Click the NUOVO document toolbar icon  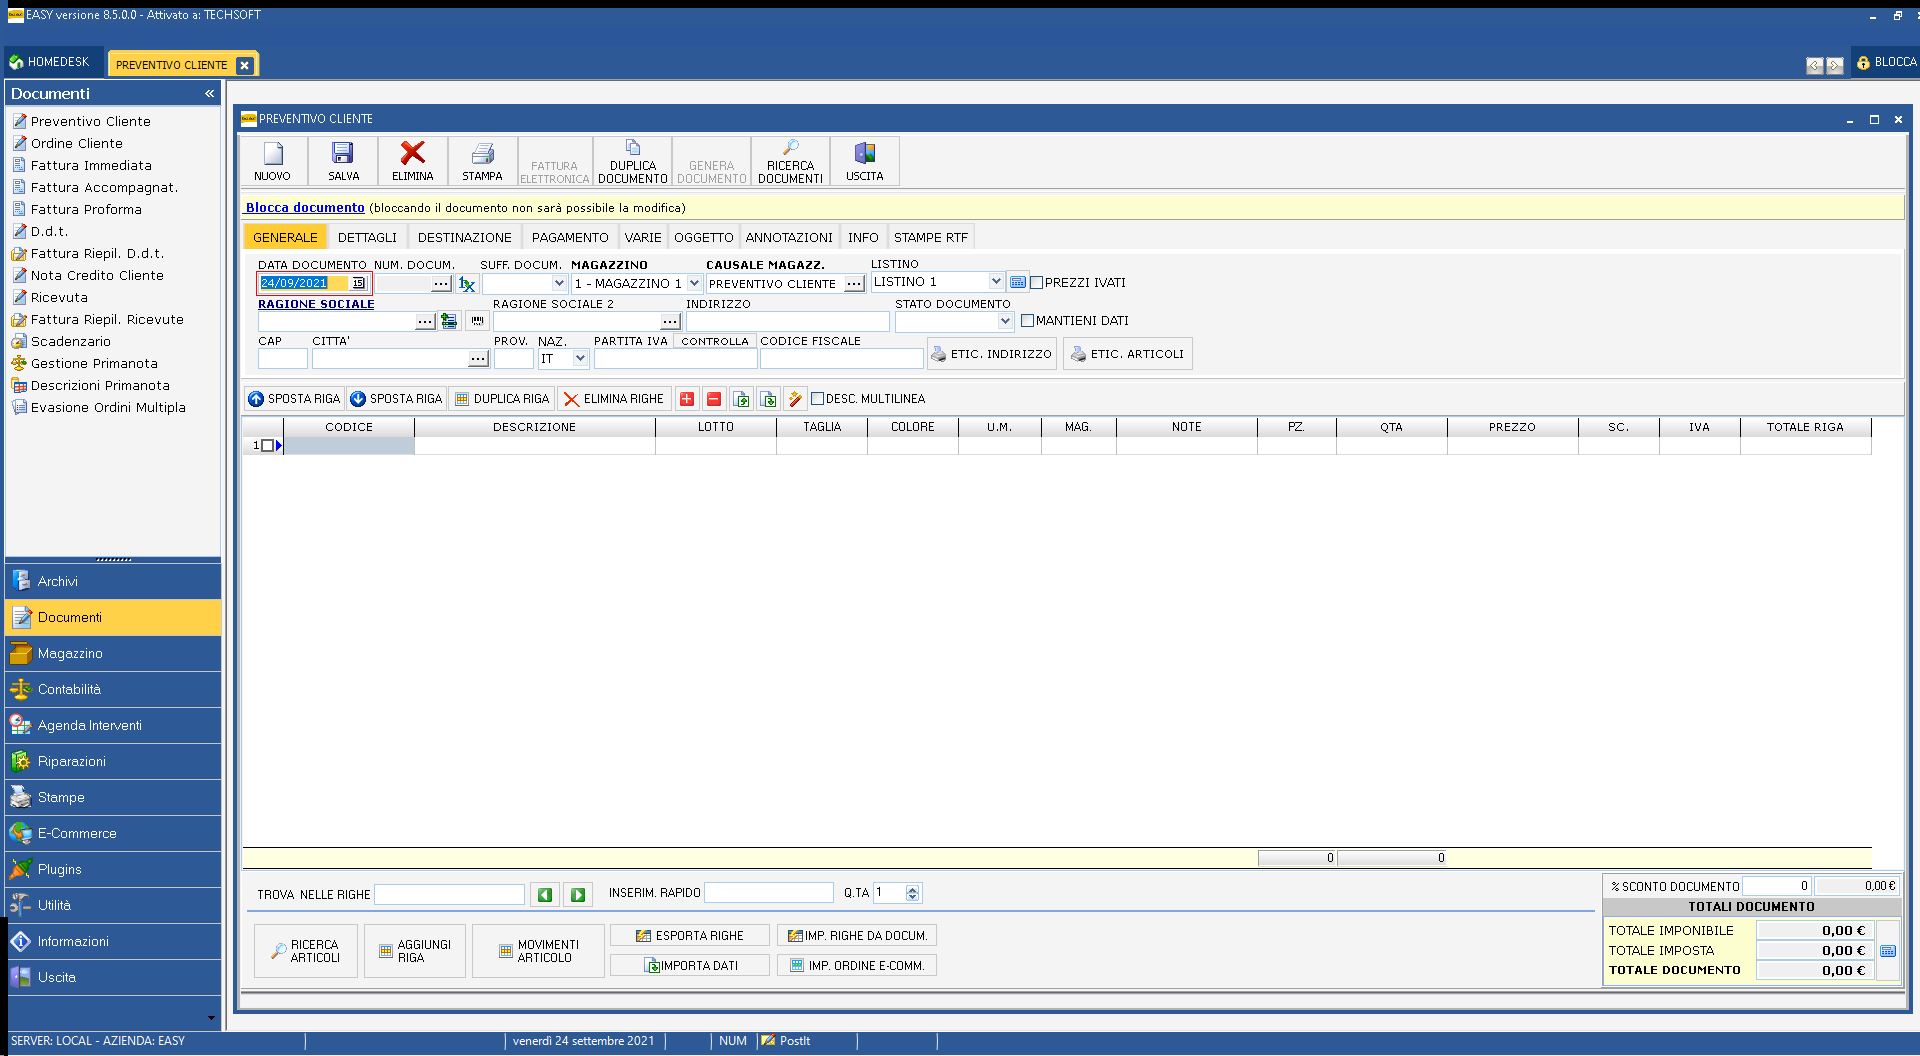pyautogui.click(x=273, y=161)
